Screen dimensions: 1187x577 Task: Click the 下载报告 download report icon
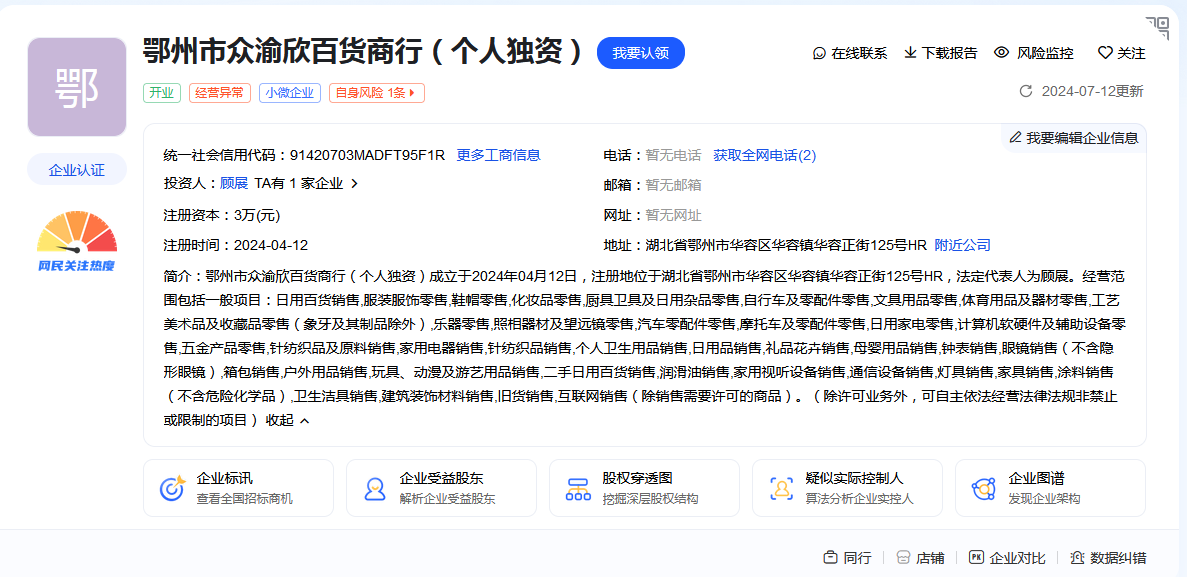(911, 53)
